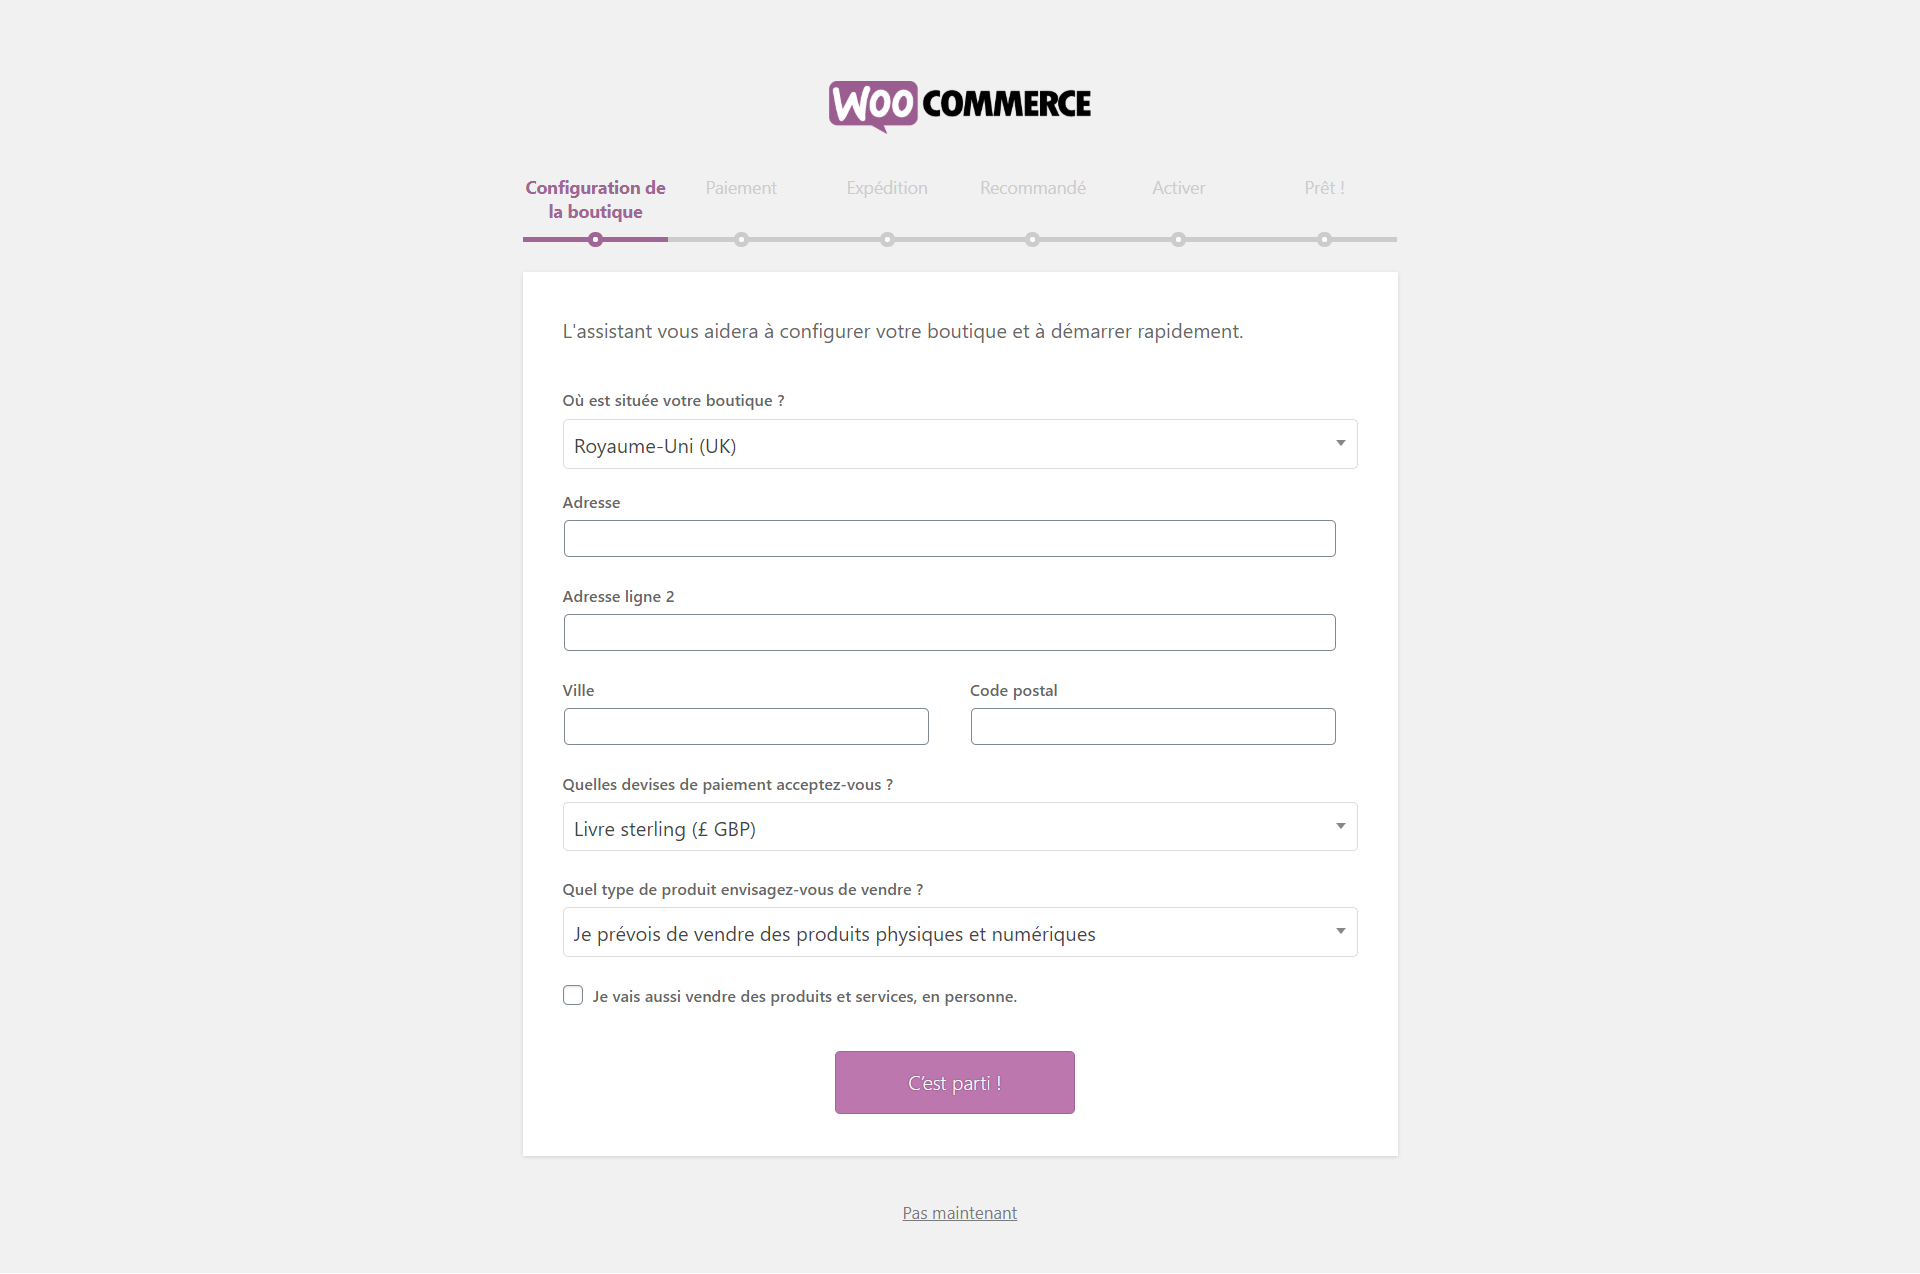Screen dimensions: 1920x1274
Task: Click the Expédition step circle marker
Action: tap(887, 240)
